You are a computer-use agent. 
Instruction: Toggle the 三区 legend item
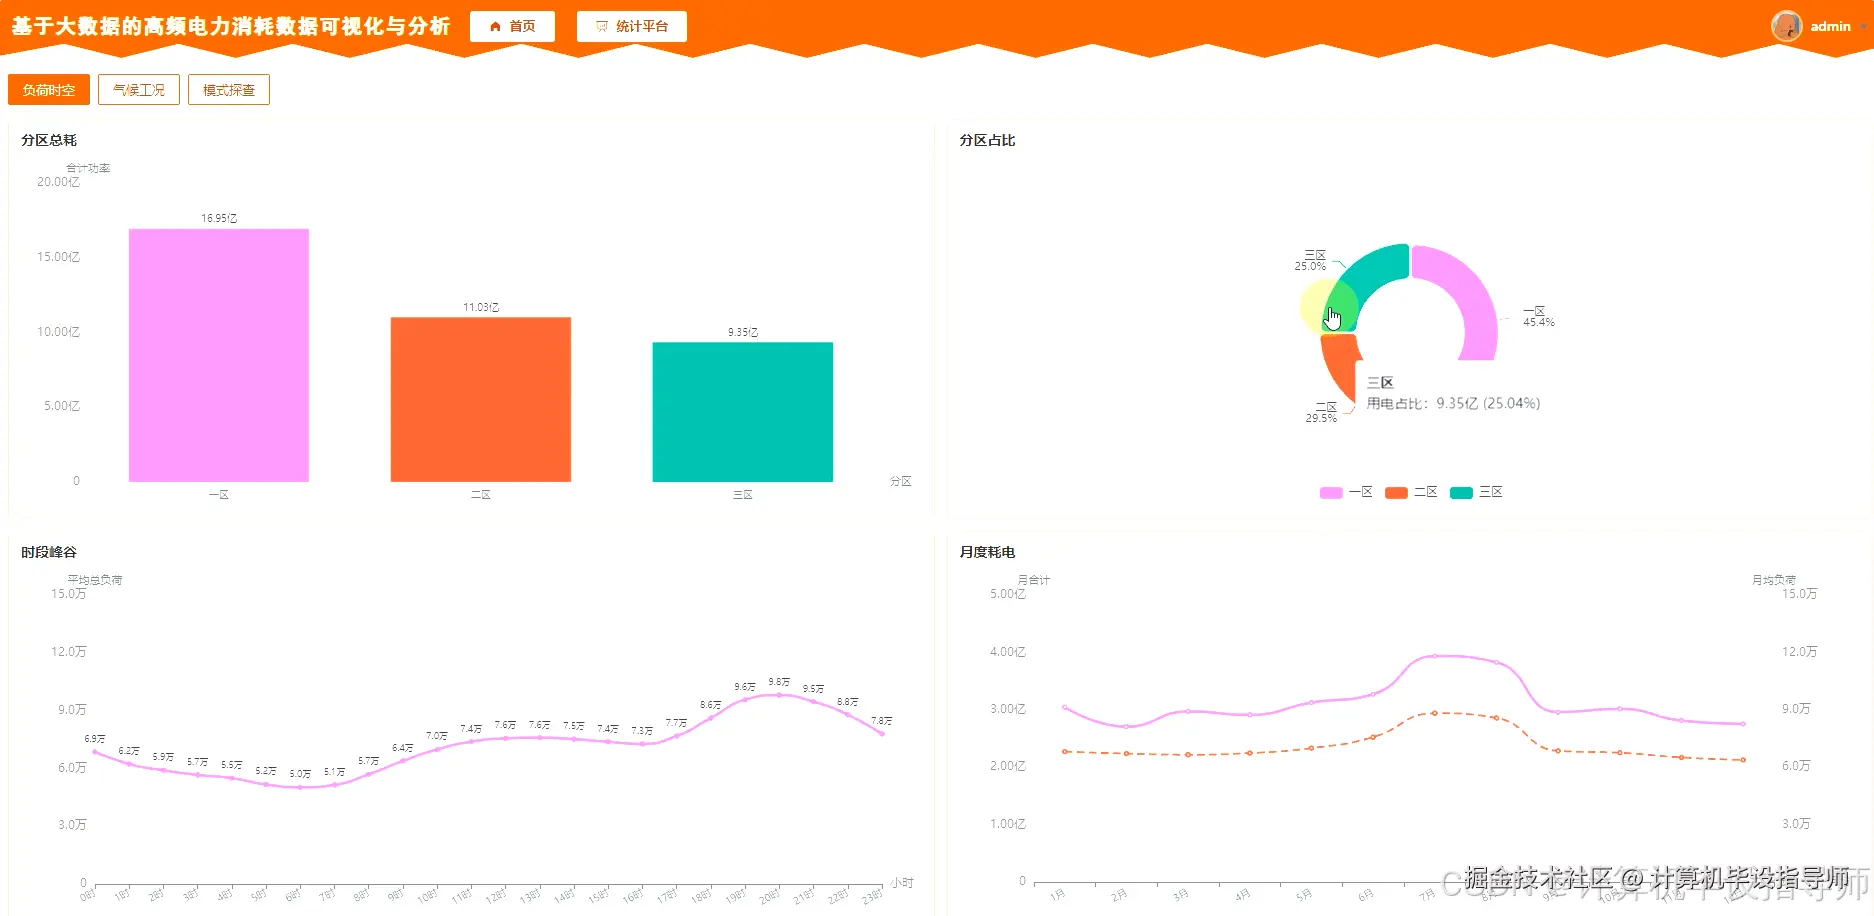coord(1476,492)
